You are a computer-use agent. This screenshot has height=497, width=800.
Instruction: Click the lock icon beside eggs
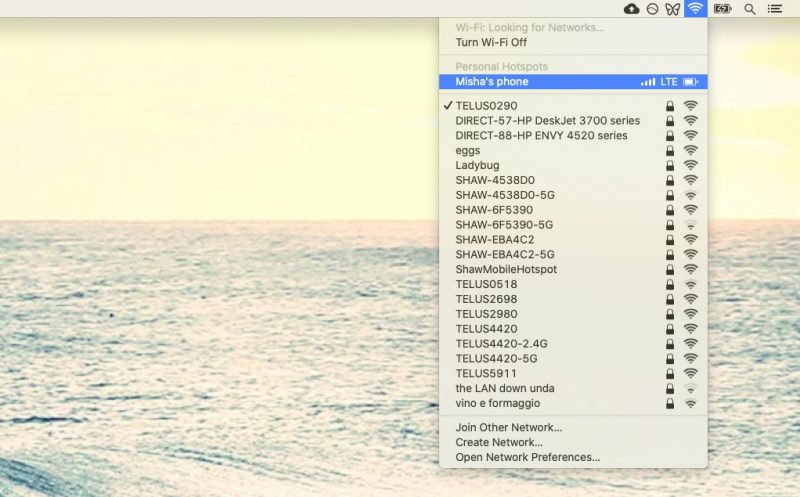(x=670, y=150)
